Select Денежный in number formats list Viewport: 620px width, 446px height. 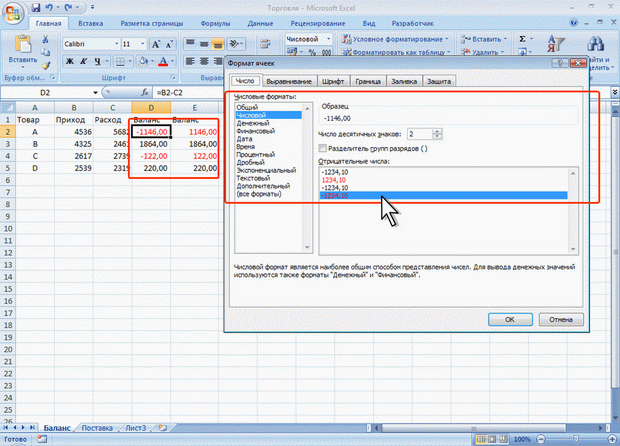click(x=253, y=123)
